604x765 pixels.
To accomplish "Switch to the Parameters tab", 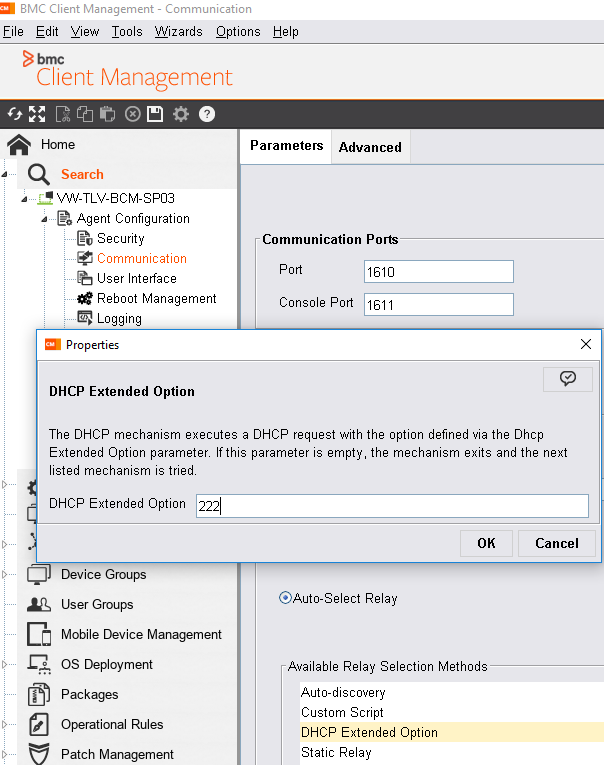I will tap(286, 146).
